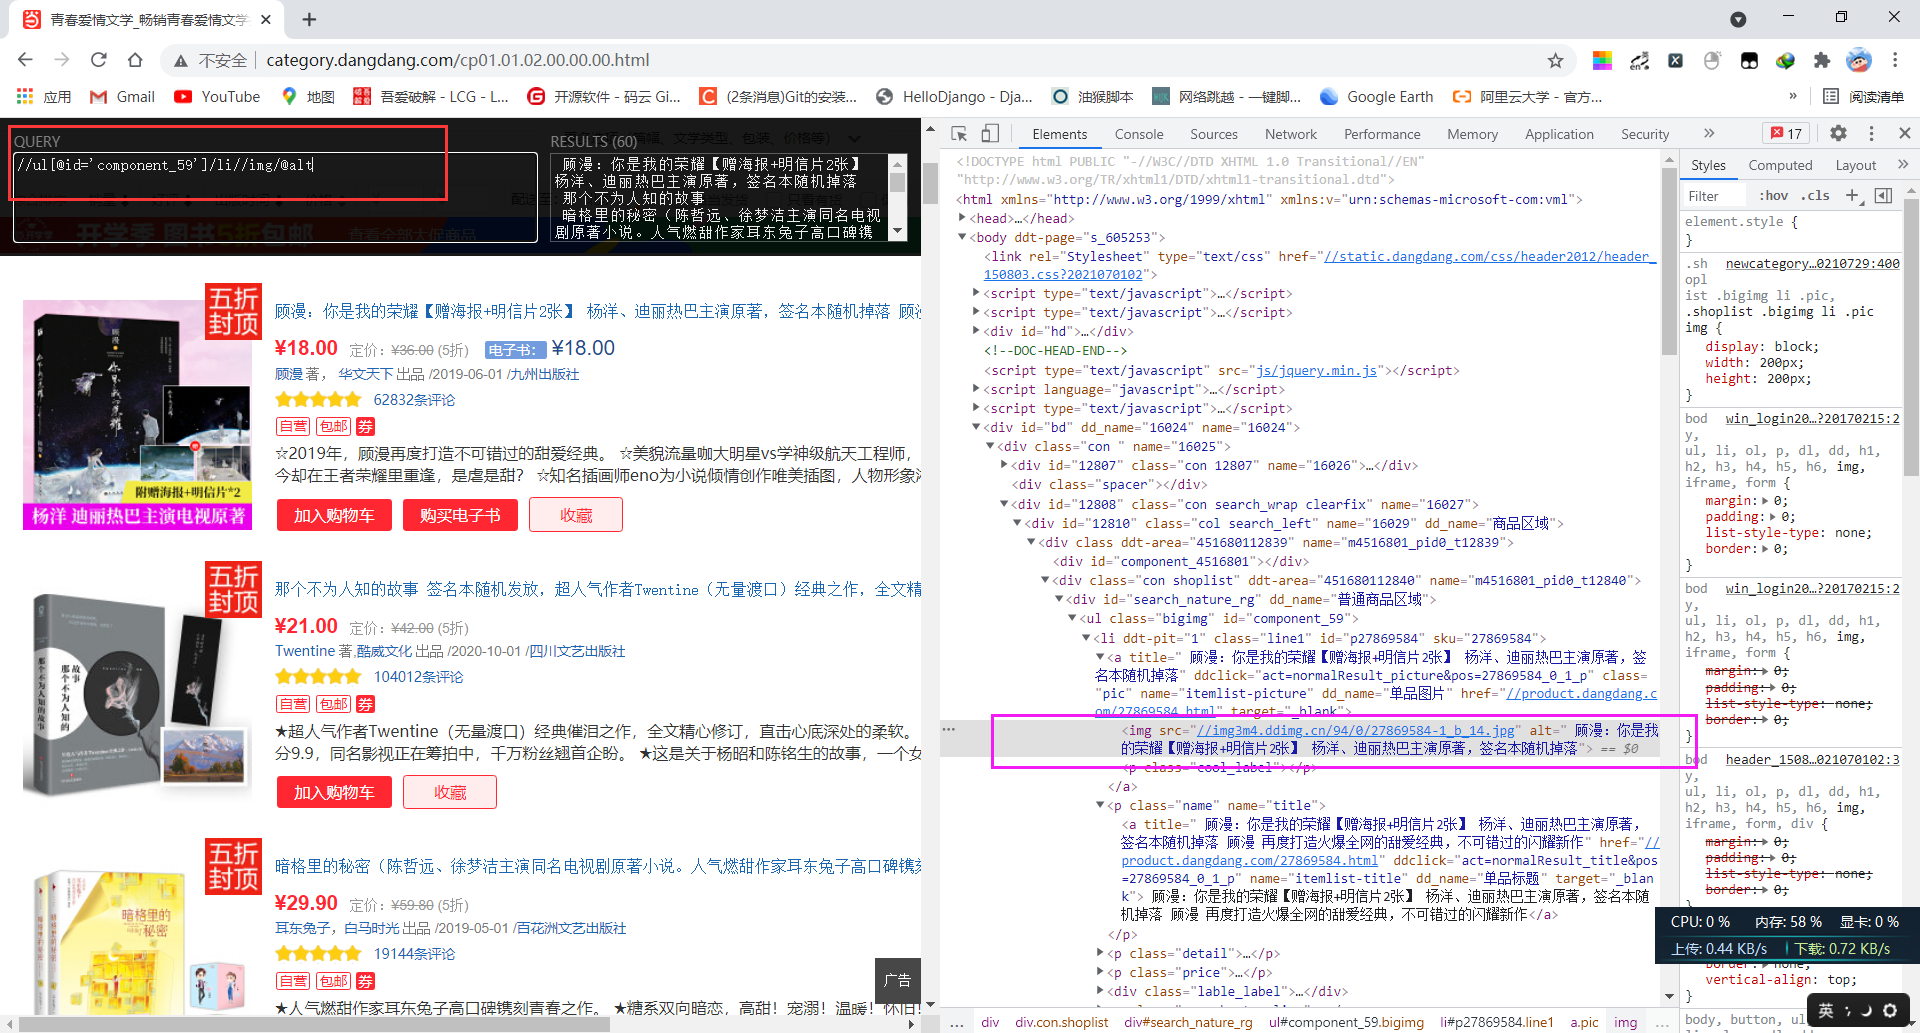Expand the div id="hd" node
The height and width of the screenshot is (1033, 1920).
tap(977, 331)
